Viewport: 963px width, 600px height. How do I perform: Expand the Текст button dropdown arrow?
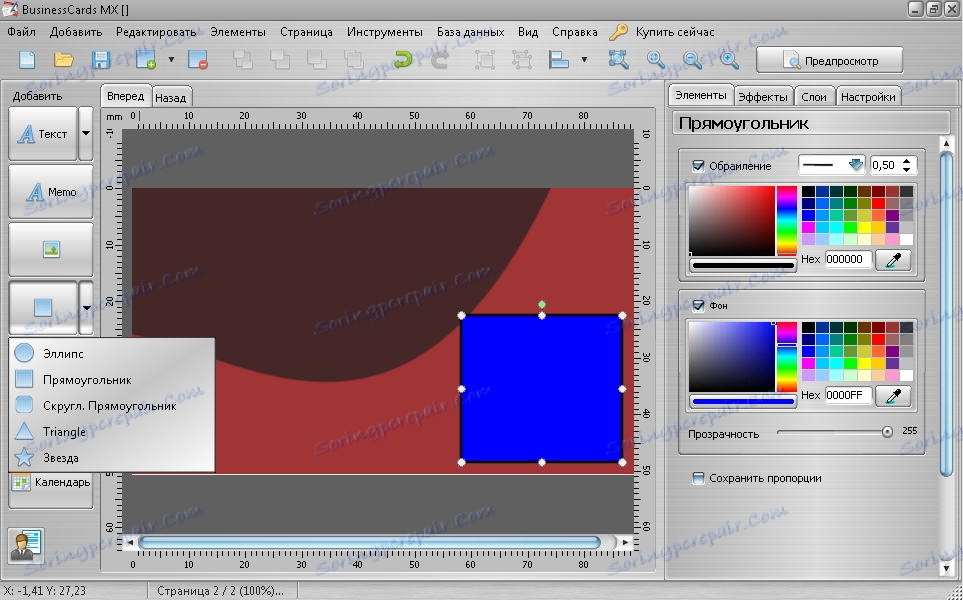coord(86,134)
